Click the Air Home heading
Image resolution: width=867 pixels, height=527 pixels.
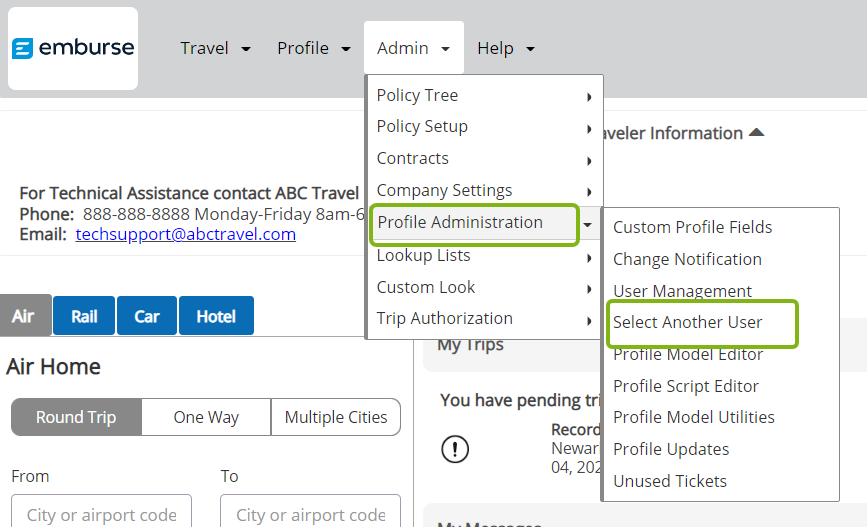click(x=54, y=366)
